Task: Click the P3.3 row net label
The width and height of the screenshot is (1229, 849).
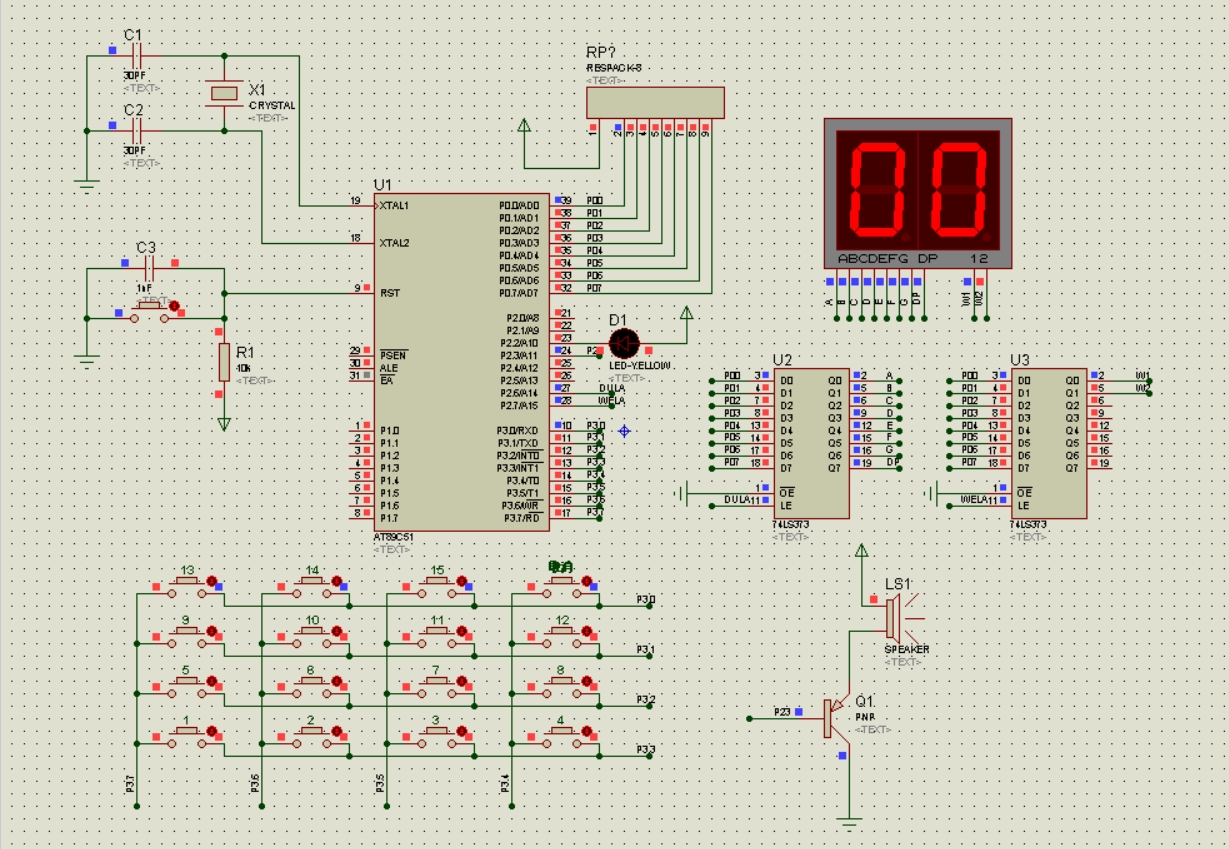Action: point(646,749)
